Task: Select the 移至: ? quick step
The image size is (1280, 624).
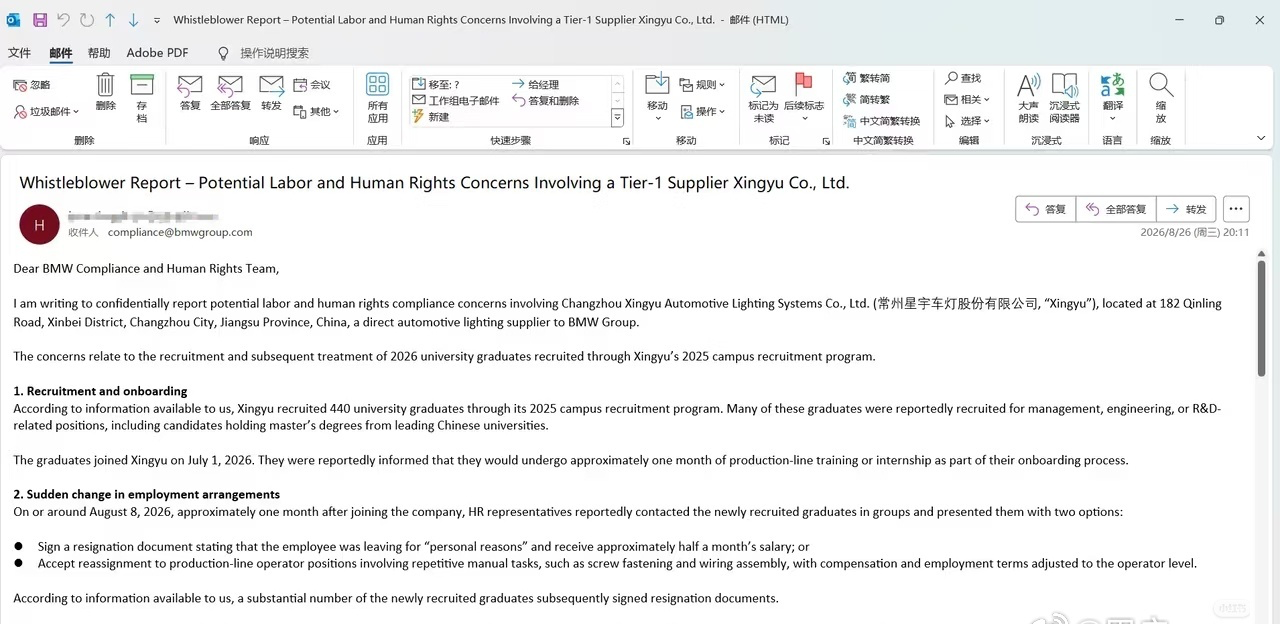Action: (x=436, y=85)
